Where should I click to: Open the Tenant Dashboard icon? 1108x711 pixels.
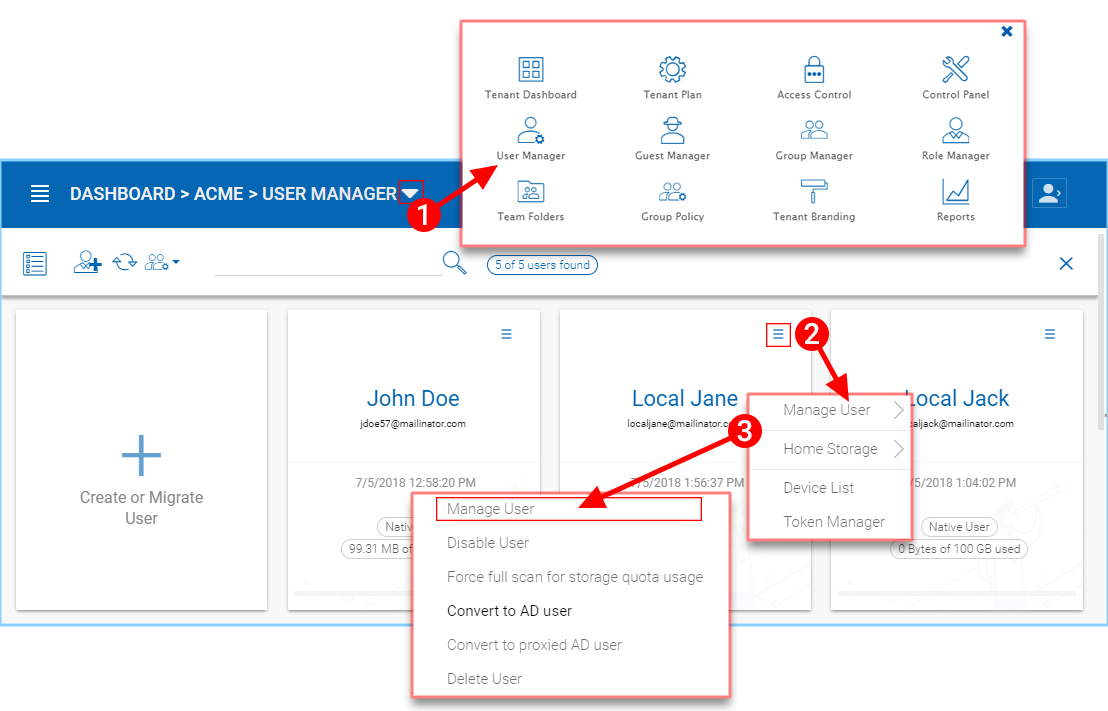tap(530, 78)
